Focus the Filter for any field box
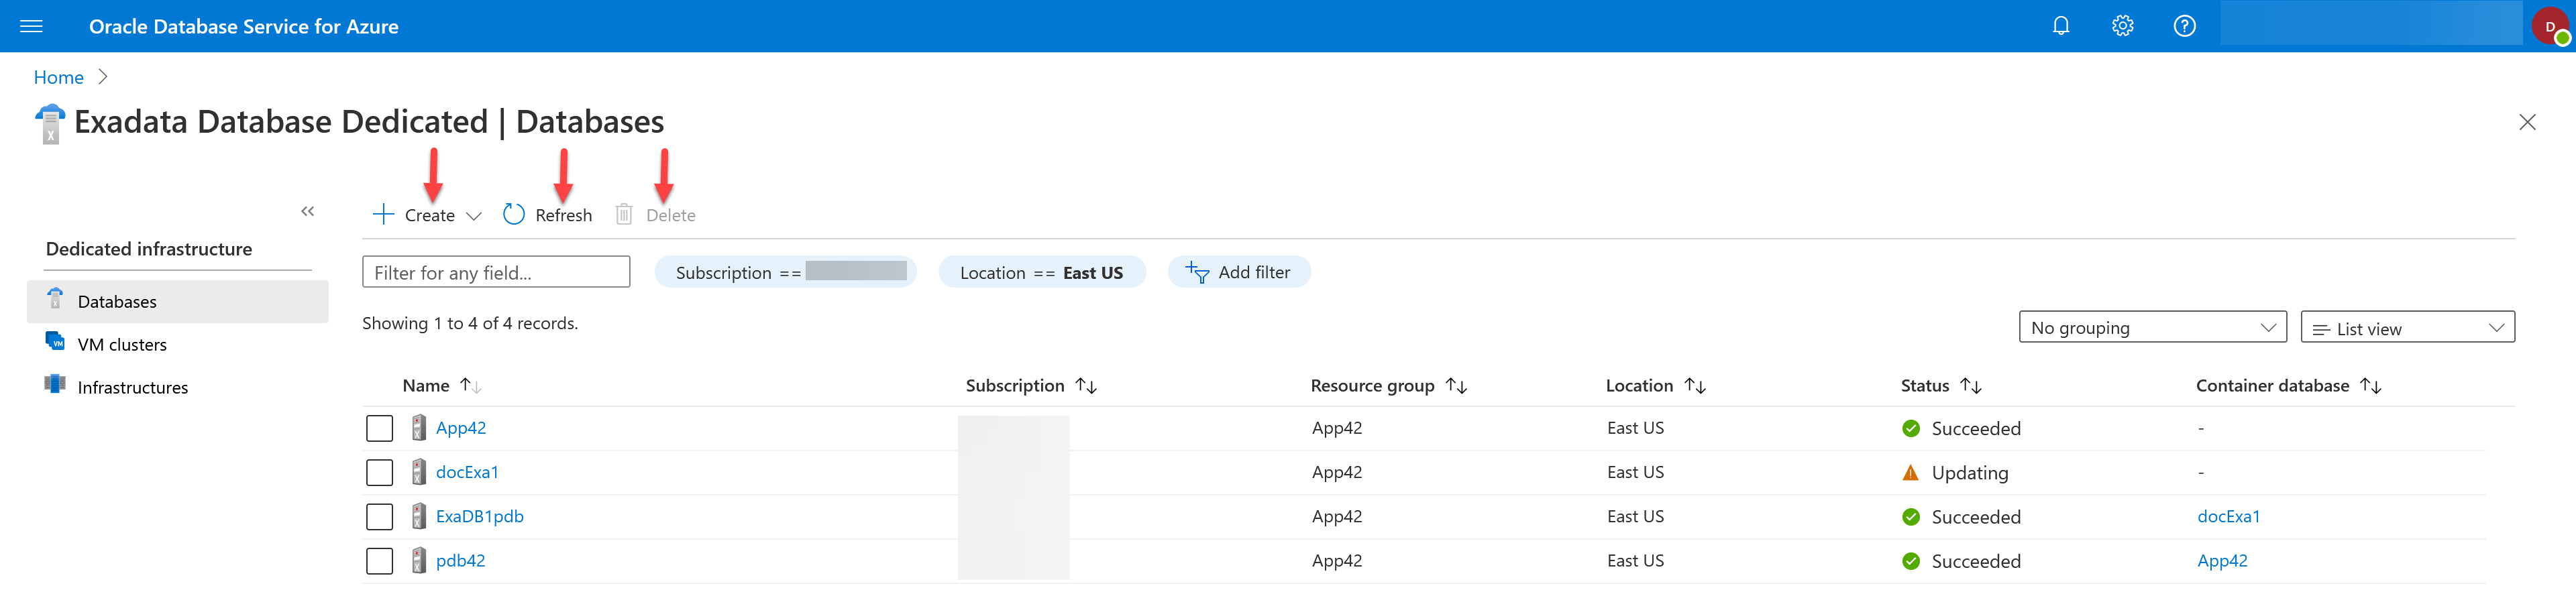The width and height of the screenshot is (2576, 590). point(496,272)
